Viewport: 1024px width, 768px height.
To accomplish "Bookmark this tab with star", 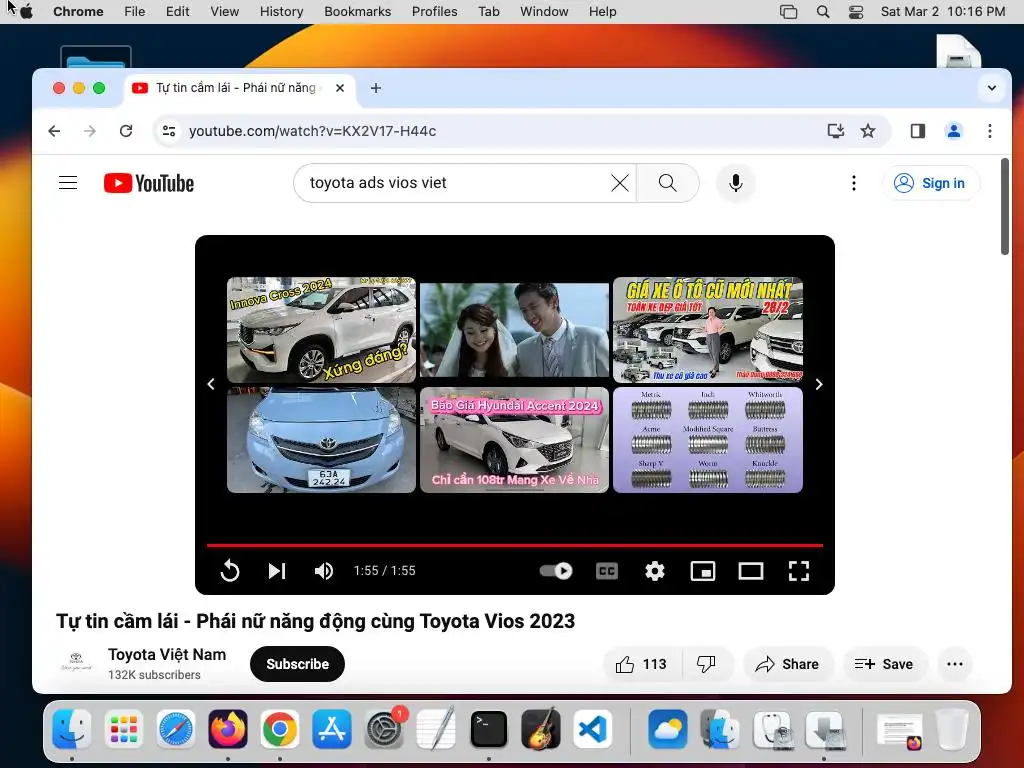I will (x=868, y=131).
